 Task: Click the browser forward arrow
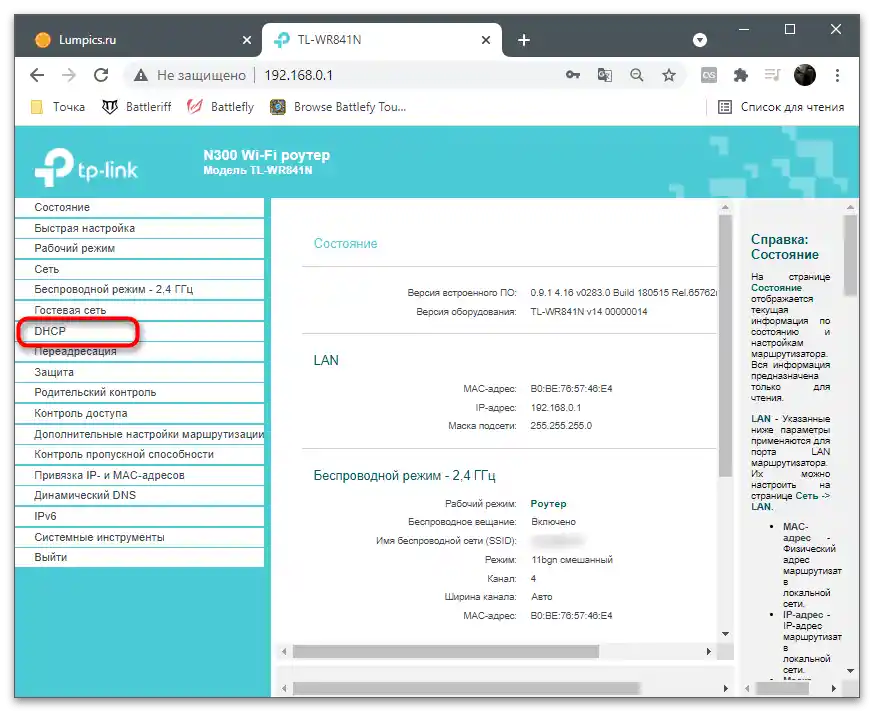point(69,75)
